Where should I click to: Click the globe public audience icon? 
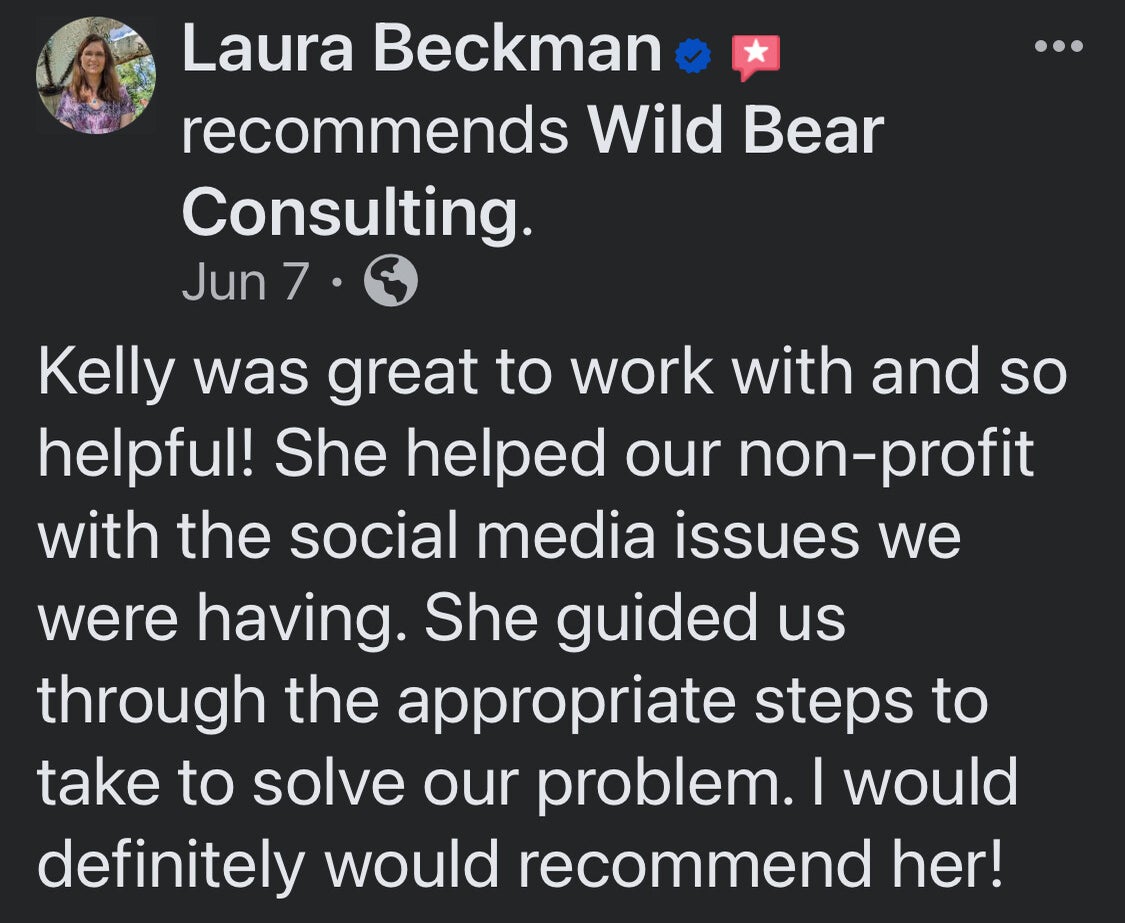[390, 283]
